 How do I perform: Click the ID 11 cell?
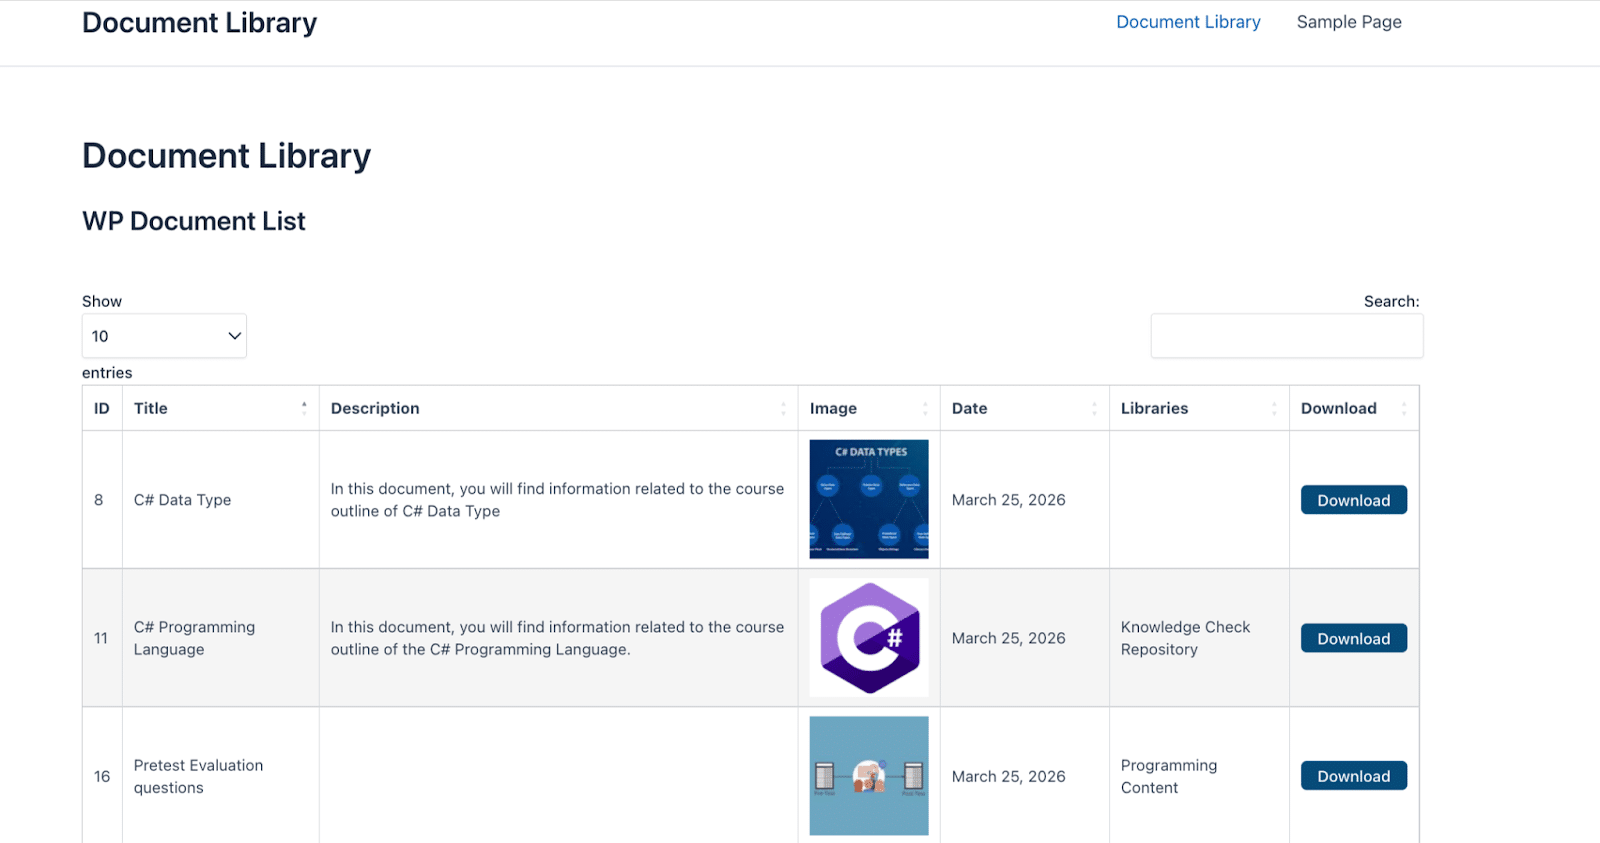click(102, 638)
